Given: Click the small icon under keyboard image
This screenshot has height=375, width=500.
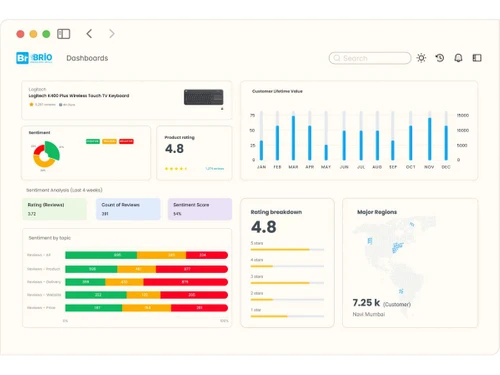Looking at the screenshot, I should 222,109.
